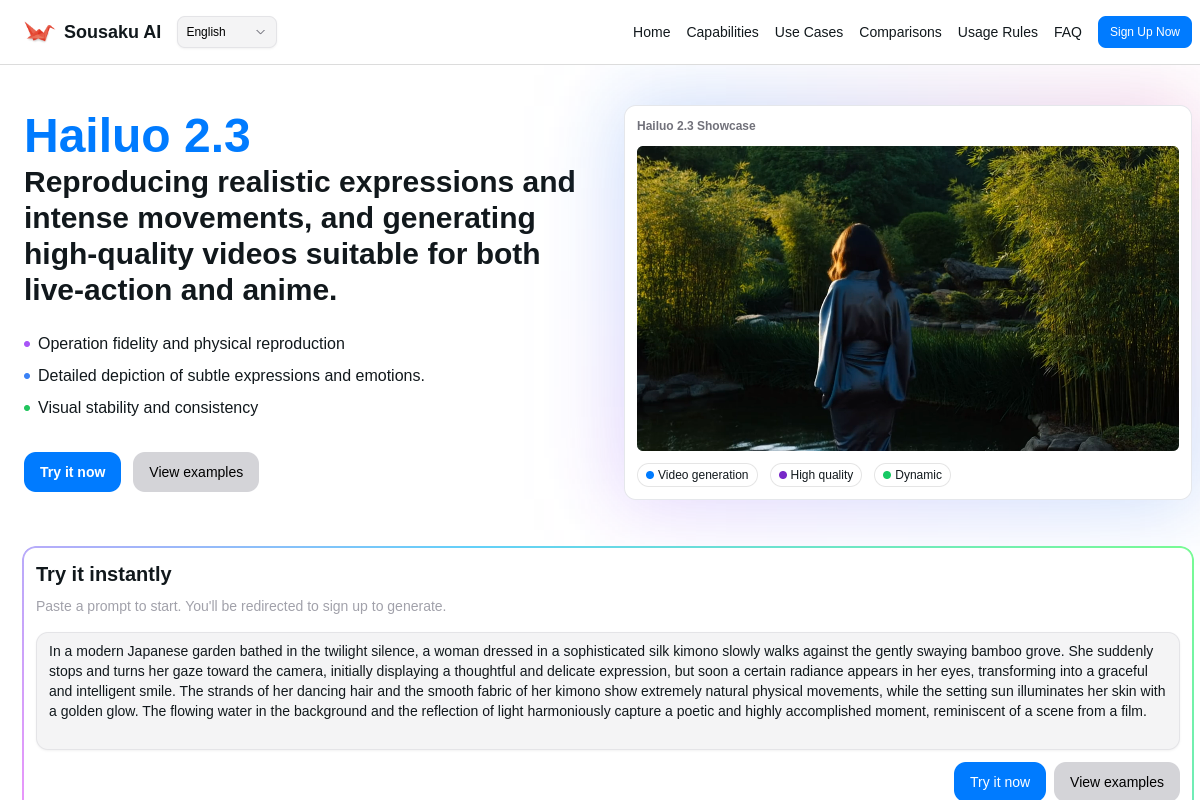Open the Comparisons nav link
1200x800 pixels.
click(900, 32)
